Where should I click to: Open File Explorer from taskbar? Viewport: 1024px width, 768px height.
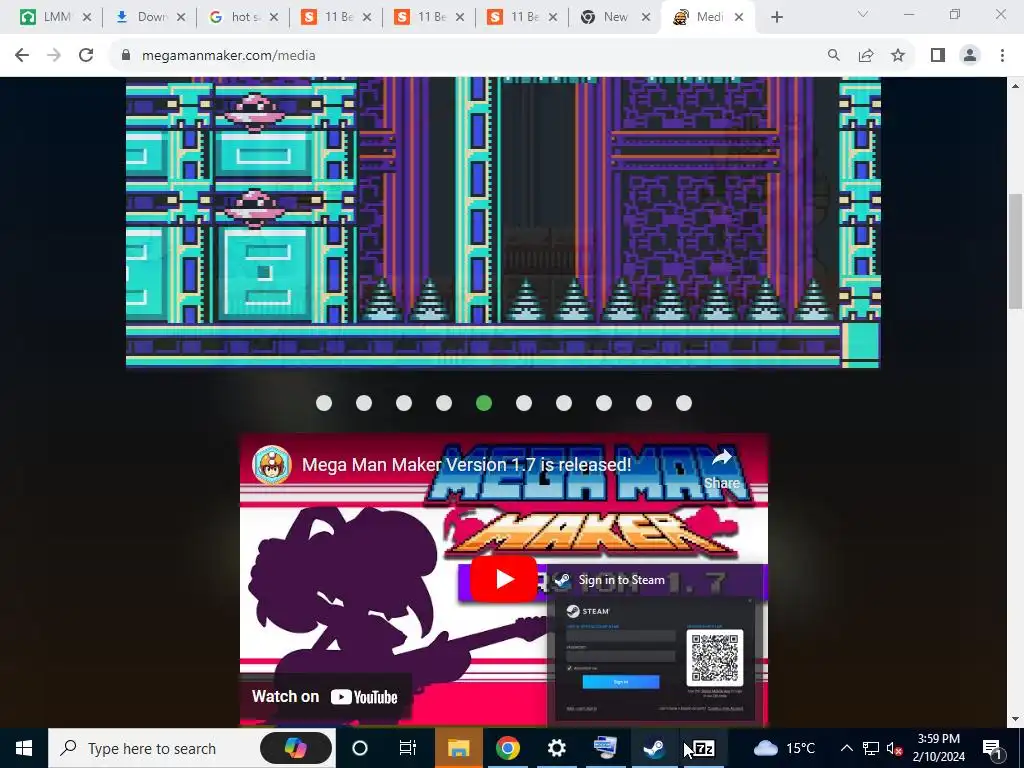pyautogui.click(x=458, y=748)
